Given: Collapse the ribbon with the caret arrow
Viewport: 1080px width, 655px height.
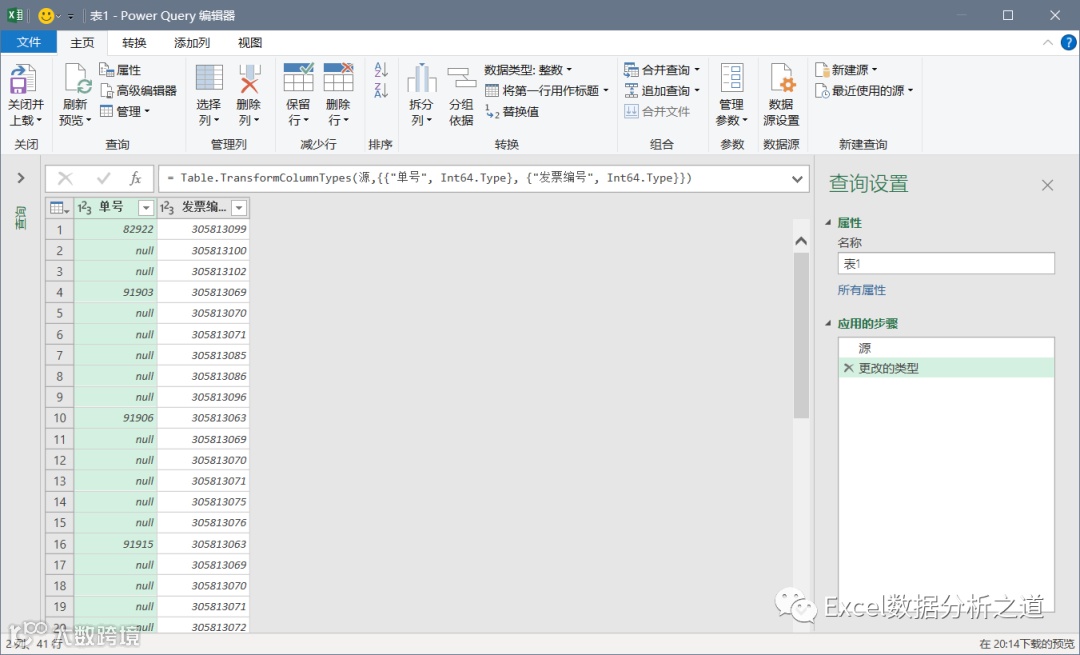Looking at the screenshot, I should pos(1048,43).
